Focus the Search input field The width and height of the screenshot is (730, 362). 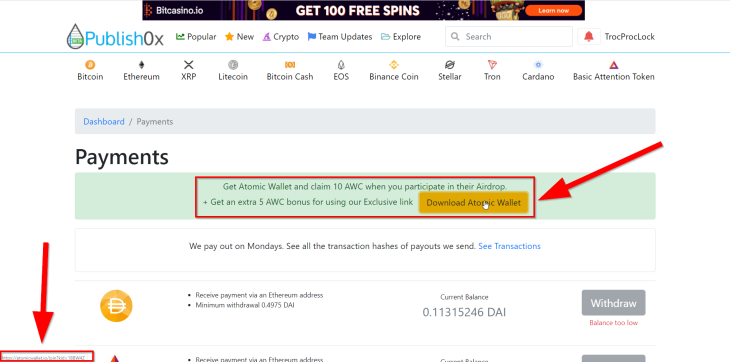point(509,36)
